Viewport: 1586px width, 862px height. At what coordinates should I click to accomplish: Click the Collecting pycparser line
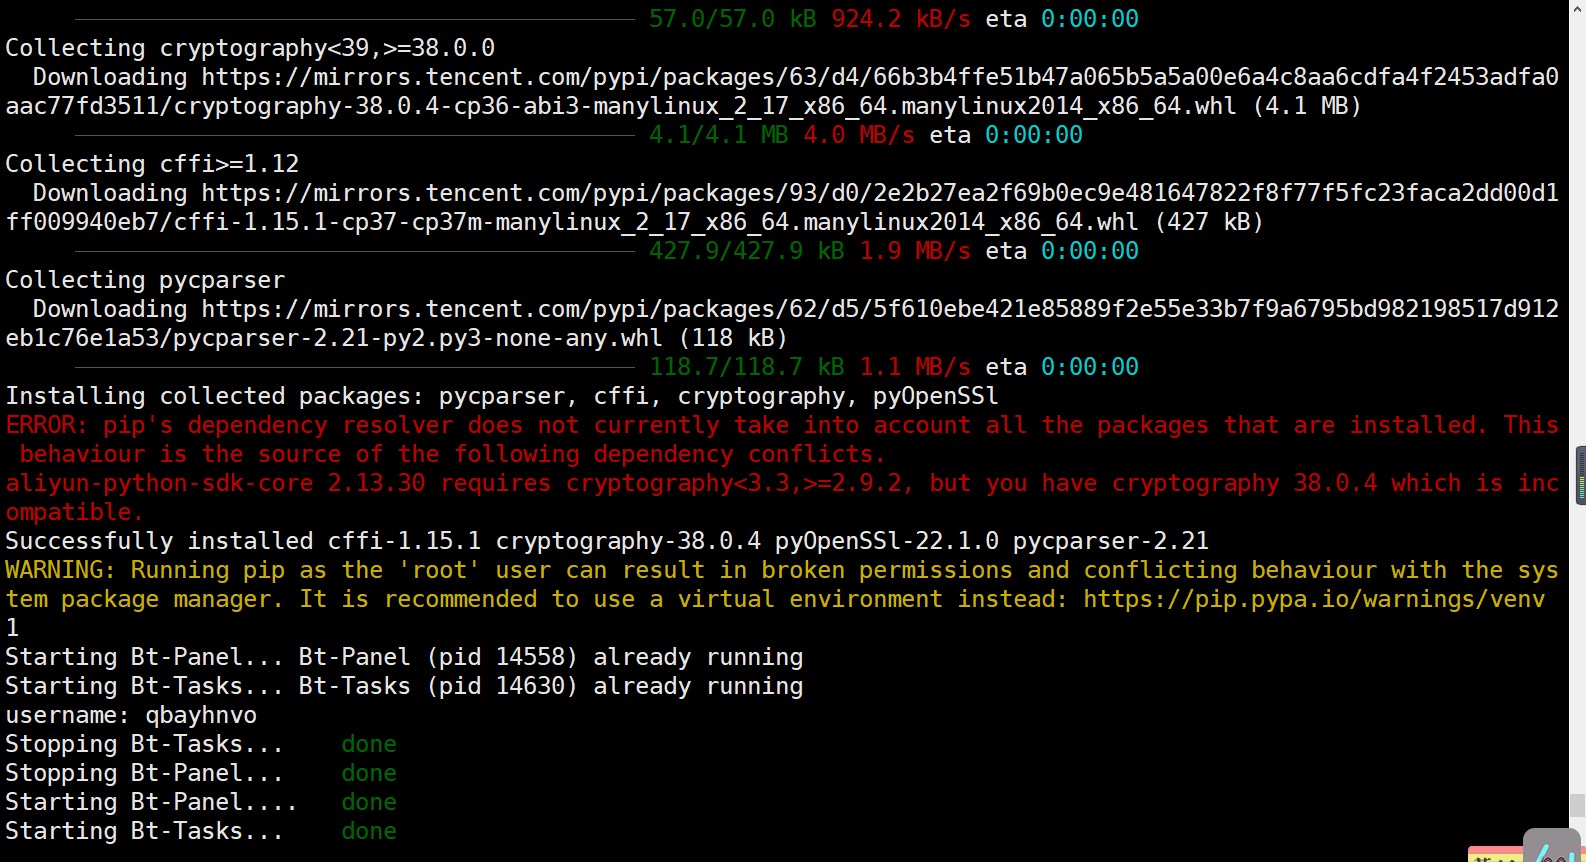point(145,280)
